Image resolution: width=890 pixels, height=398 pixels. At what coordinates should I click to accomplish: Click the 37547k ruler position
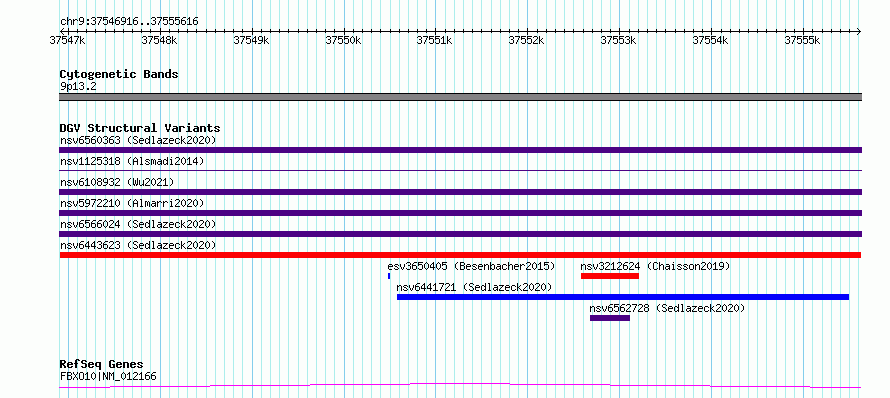68,40
